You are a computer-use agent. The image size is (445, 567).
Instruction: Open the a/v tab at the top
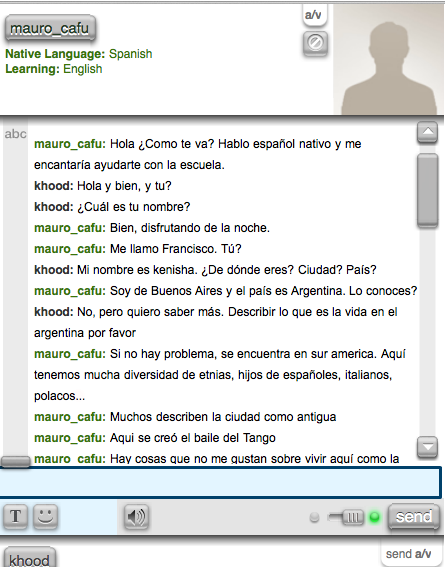click(x=314, y=15)
